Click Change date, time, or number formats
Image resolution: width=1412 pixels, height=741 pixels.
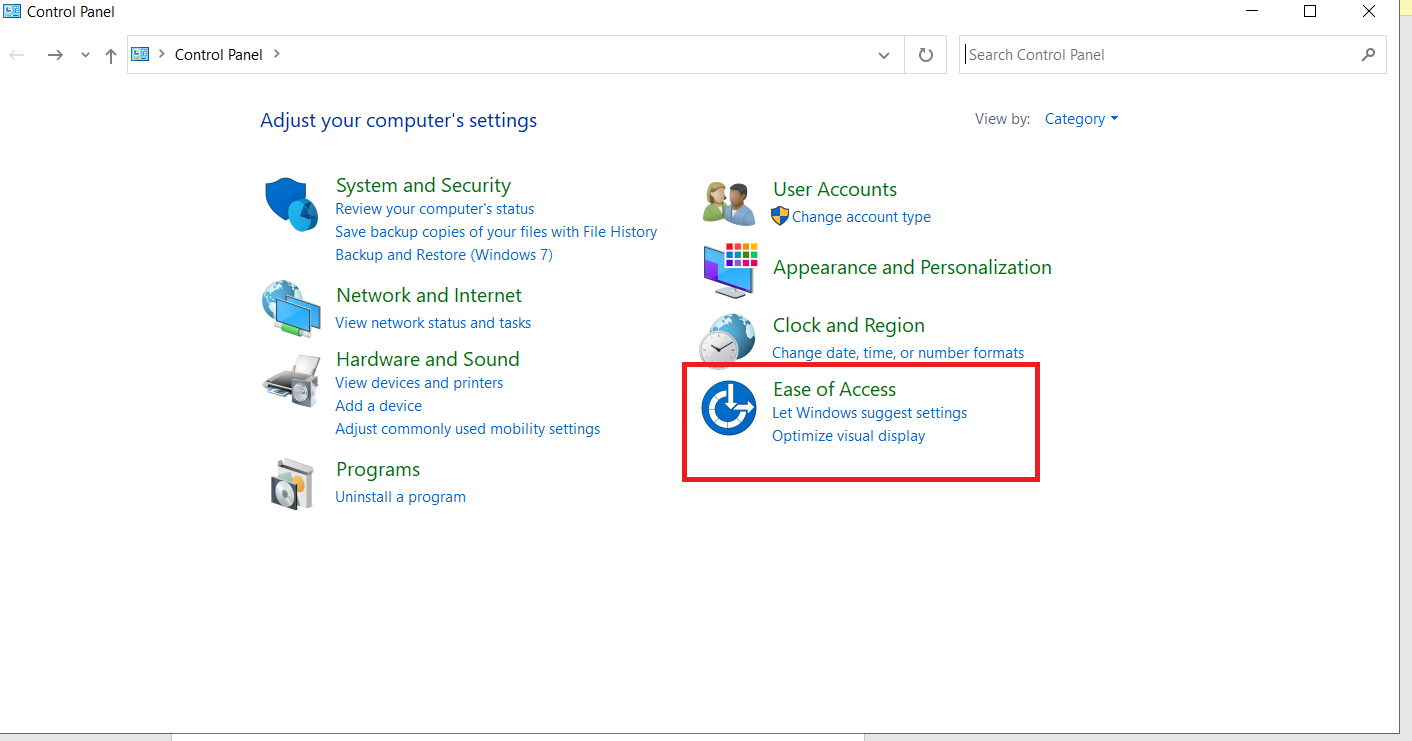[898, 353]
